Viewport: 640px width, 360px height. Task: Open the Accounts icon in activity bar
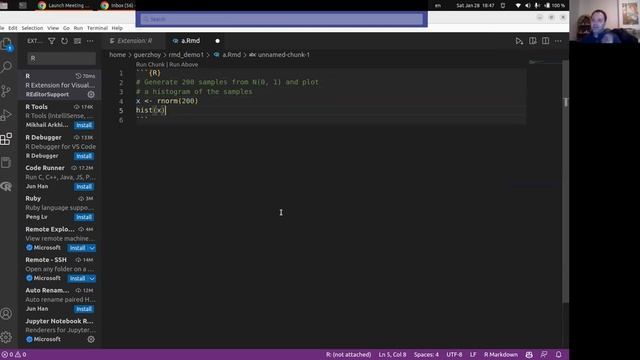pyautogui.click(x=6, y=313)
